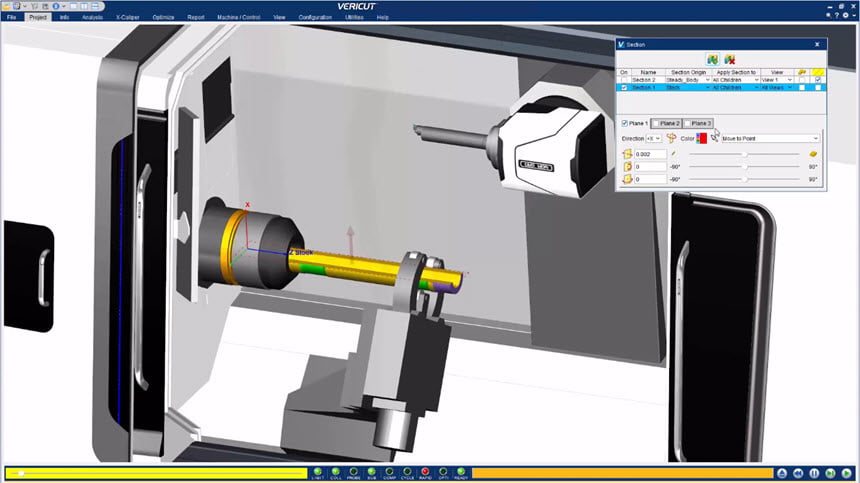The height and width of the screenshot is (483, 860).
Task: Open the Utilities menu
Action: tap(354, 17)
